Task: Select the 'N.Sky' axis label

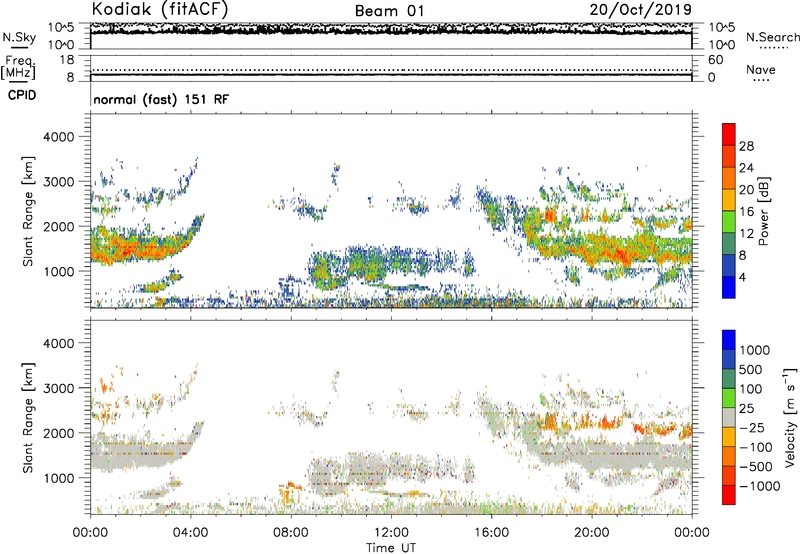Action: pos(19,37)
